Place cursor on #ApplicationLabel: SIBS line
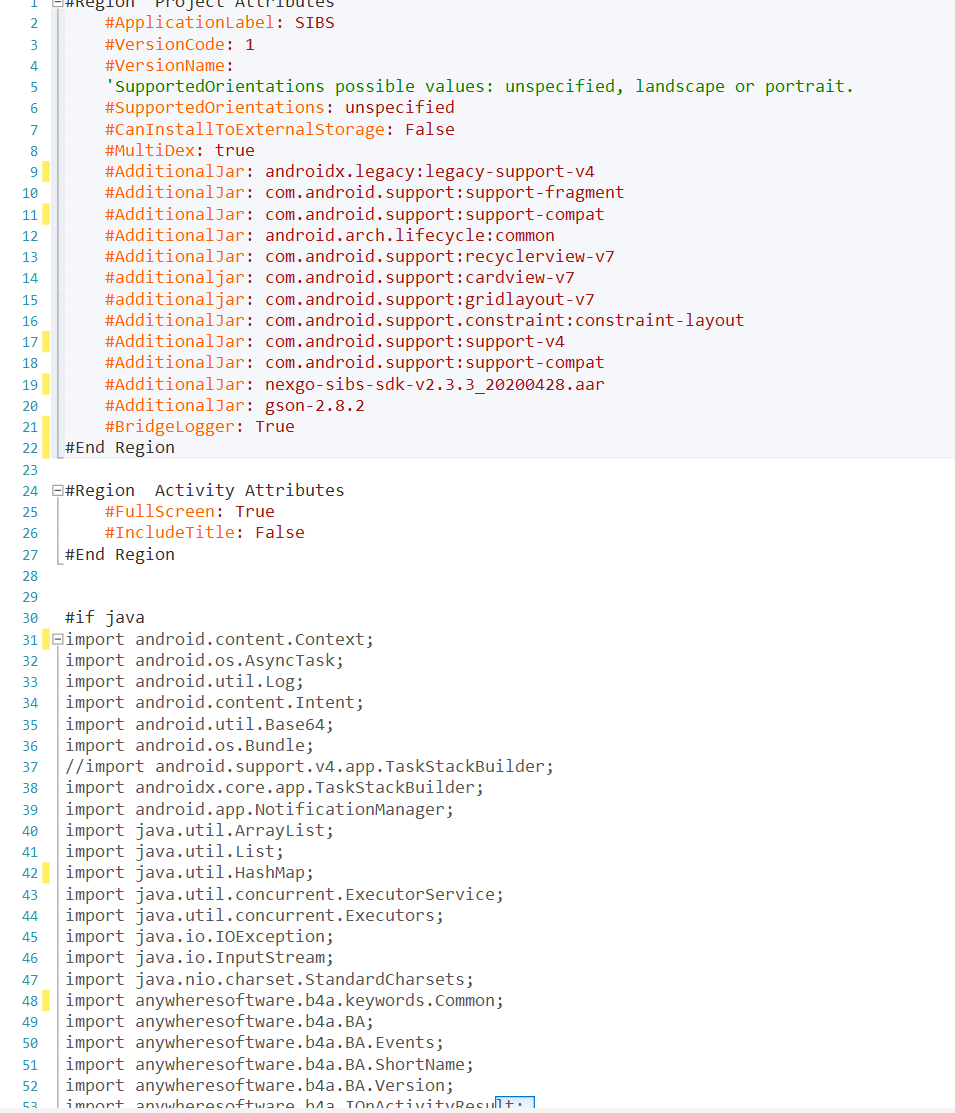Screen dimensions: 955x1113 [x=219, y=23]
